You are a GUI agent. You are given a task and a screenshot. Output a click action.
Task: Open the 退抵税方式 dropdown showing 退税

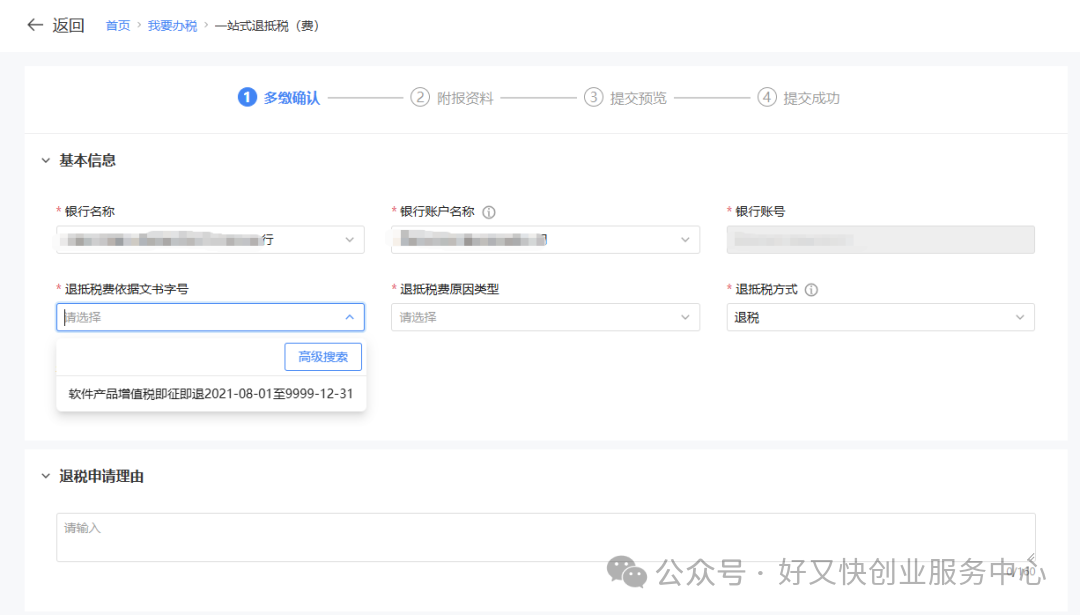pos(880,317)
